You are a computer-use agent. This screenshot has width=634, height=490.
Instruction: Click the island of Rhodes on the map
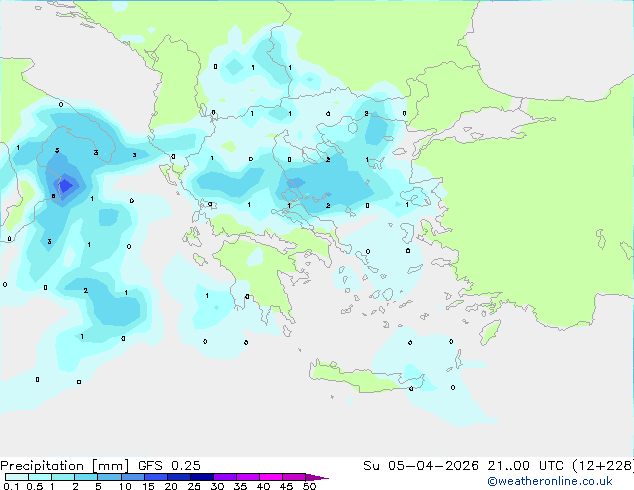pos(490,332)
